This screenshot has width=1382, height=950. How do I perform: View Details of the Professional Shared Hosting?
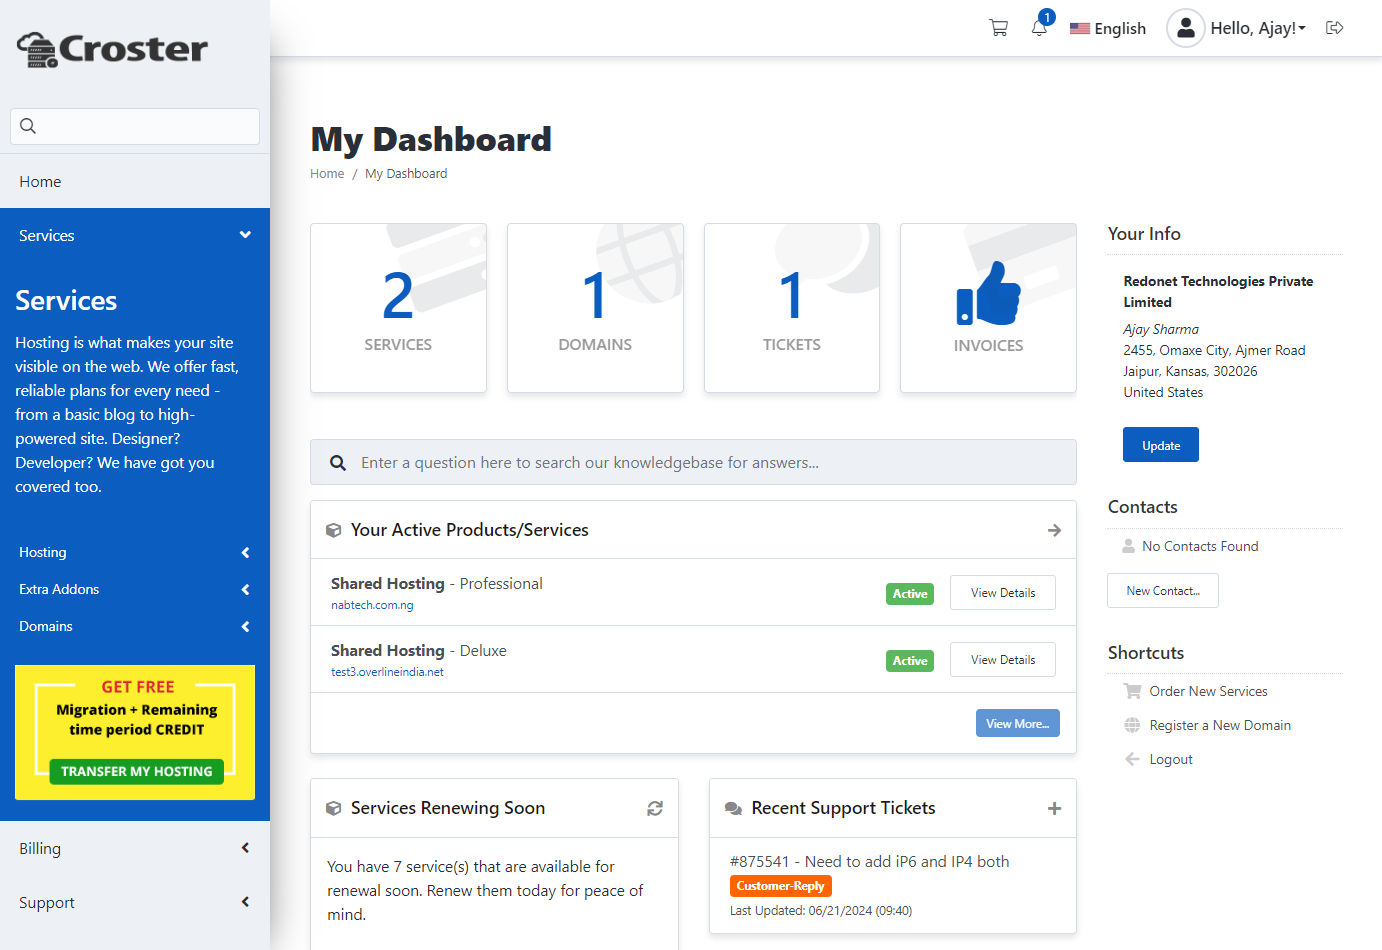coord(1002,592)
